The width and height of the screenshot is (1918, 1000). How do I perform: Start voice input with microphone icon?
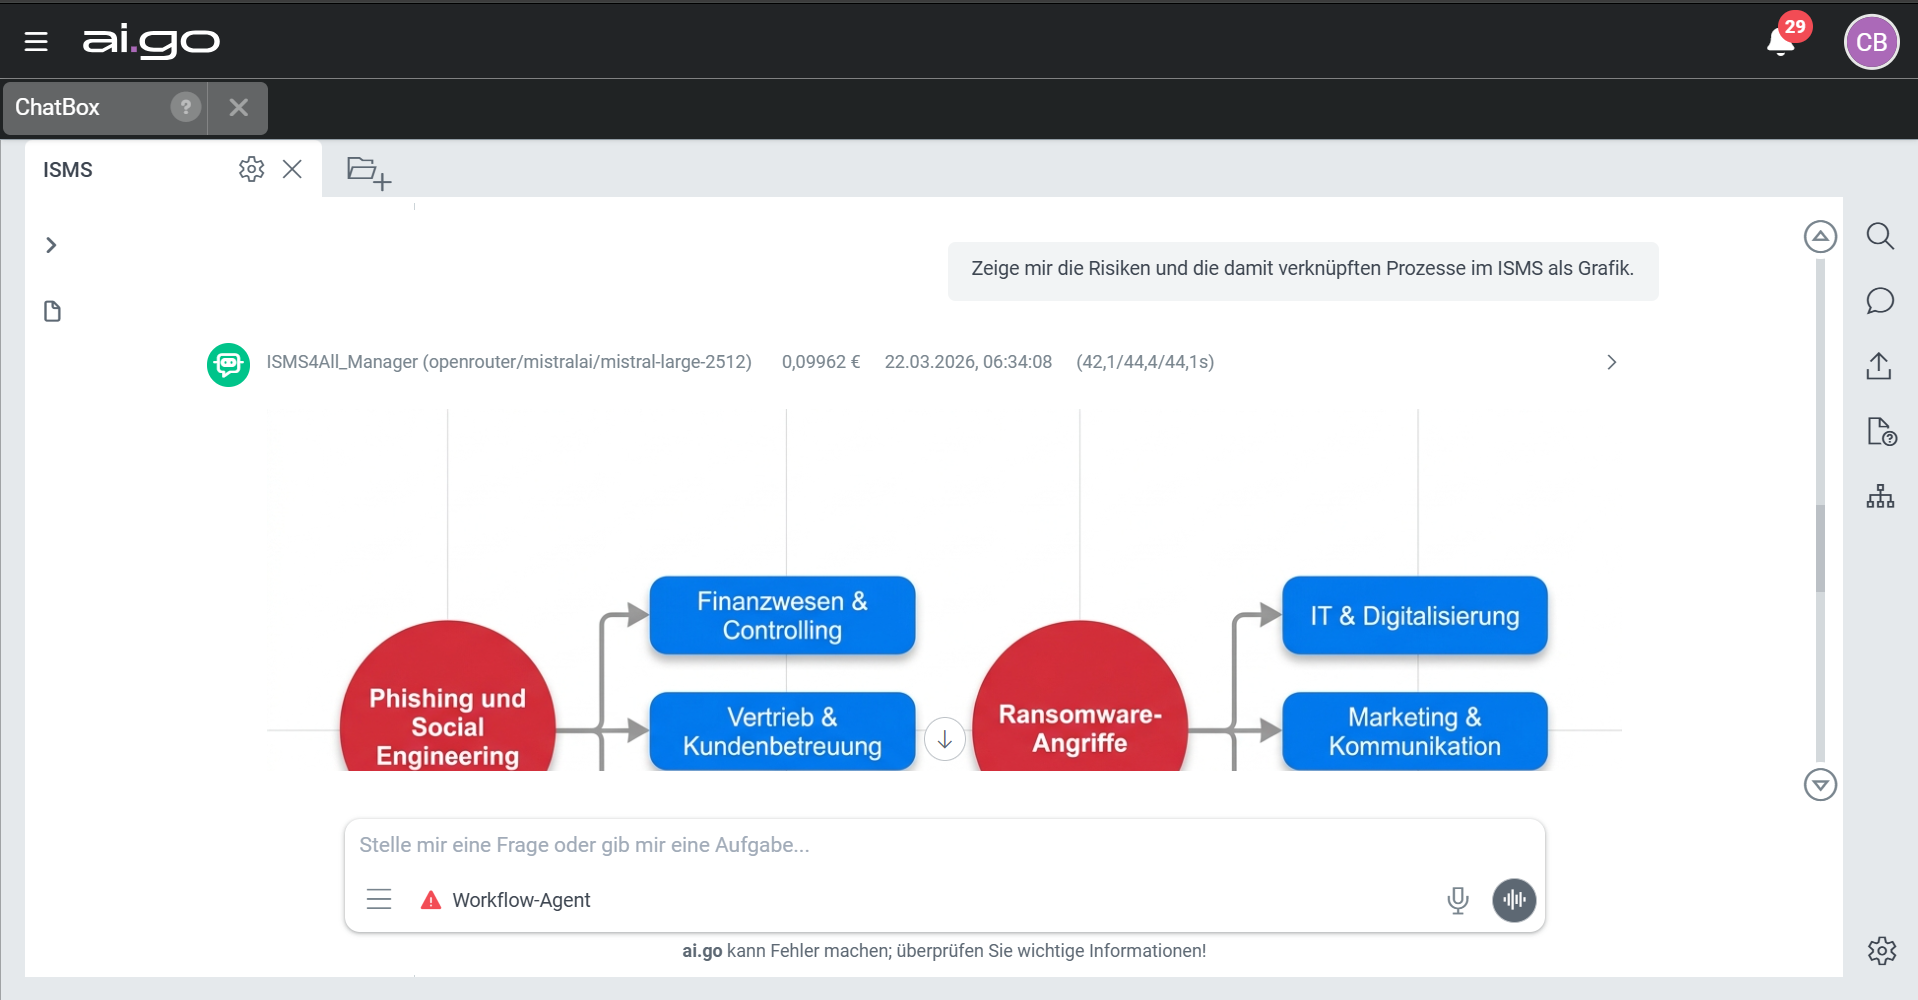coord(1458,900)
